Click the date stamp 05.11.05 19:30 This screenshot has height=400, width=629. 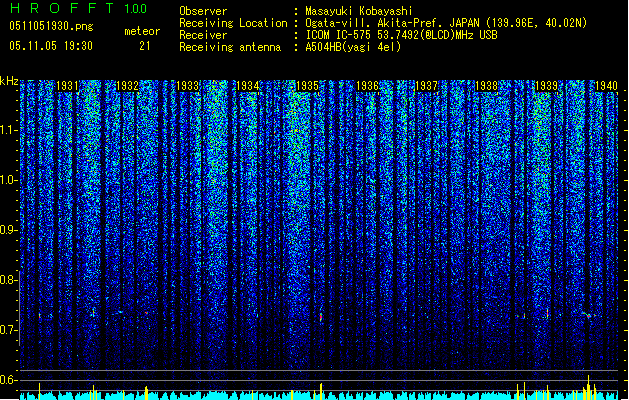[x=51, y=46]
